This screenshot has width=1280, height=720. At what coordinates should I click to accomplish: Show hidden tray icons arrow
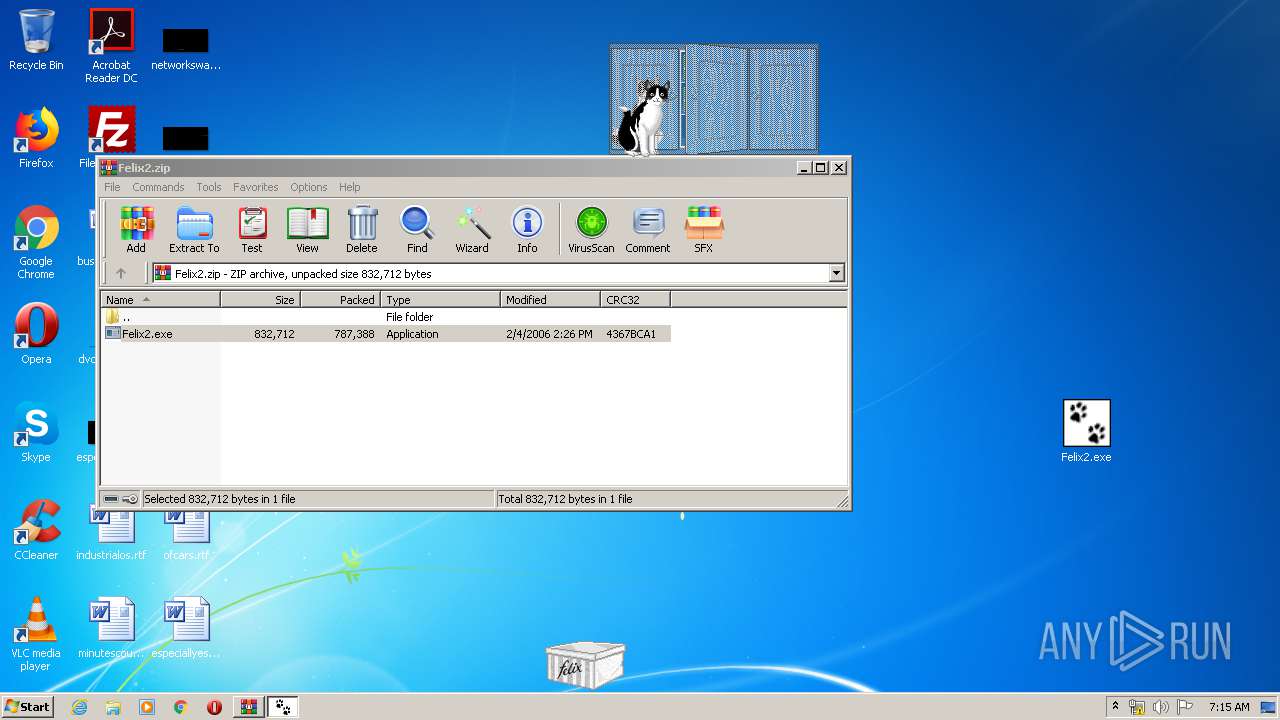point(1115,707)
